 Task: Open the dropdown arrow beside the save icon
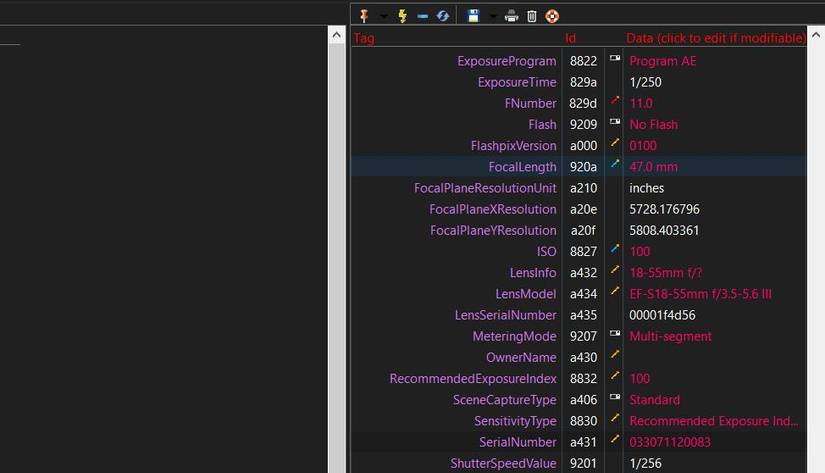[492, 17]
